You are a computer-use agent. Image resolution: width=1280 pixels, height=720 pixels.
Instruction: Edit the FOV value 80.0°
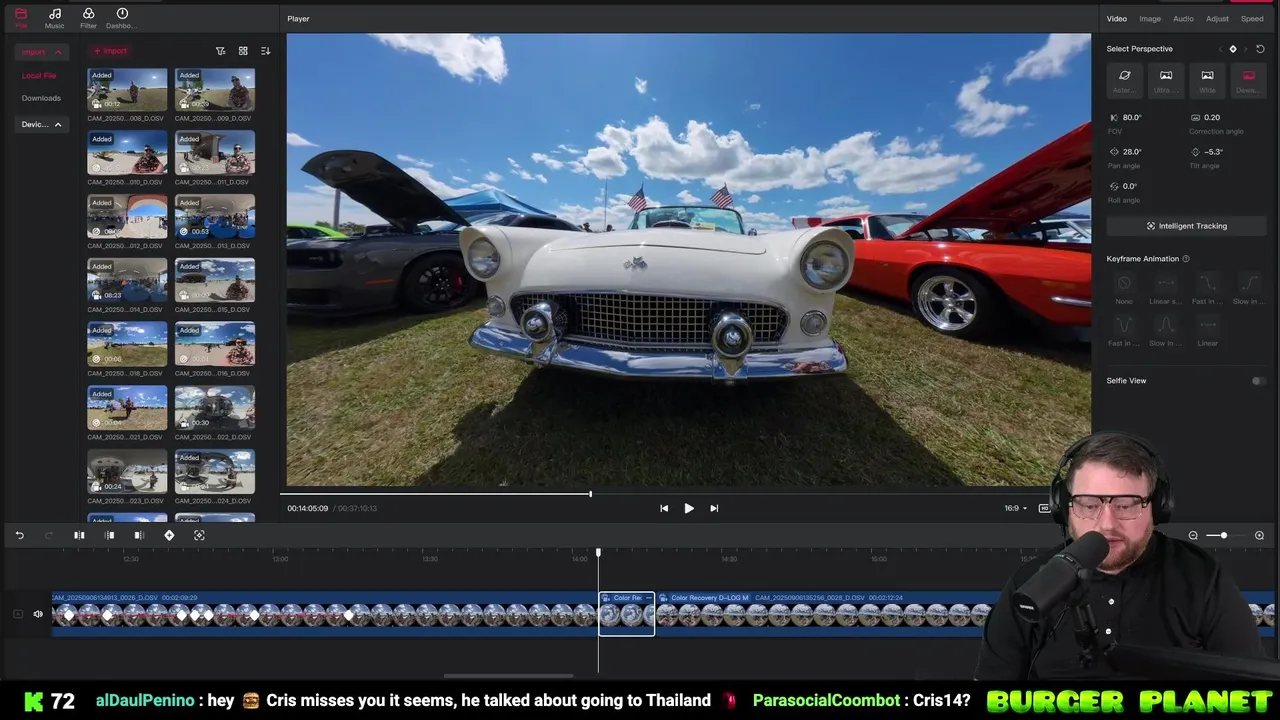[x=1132, y=118]
